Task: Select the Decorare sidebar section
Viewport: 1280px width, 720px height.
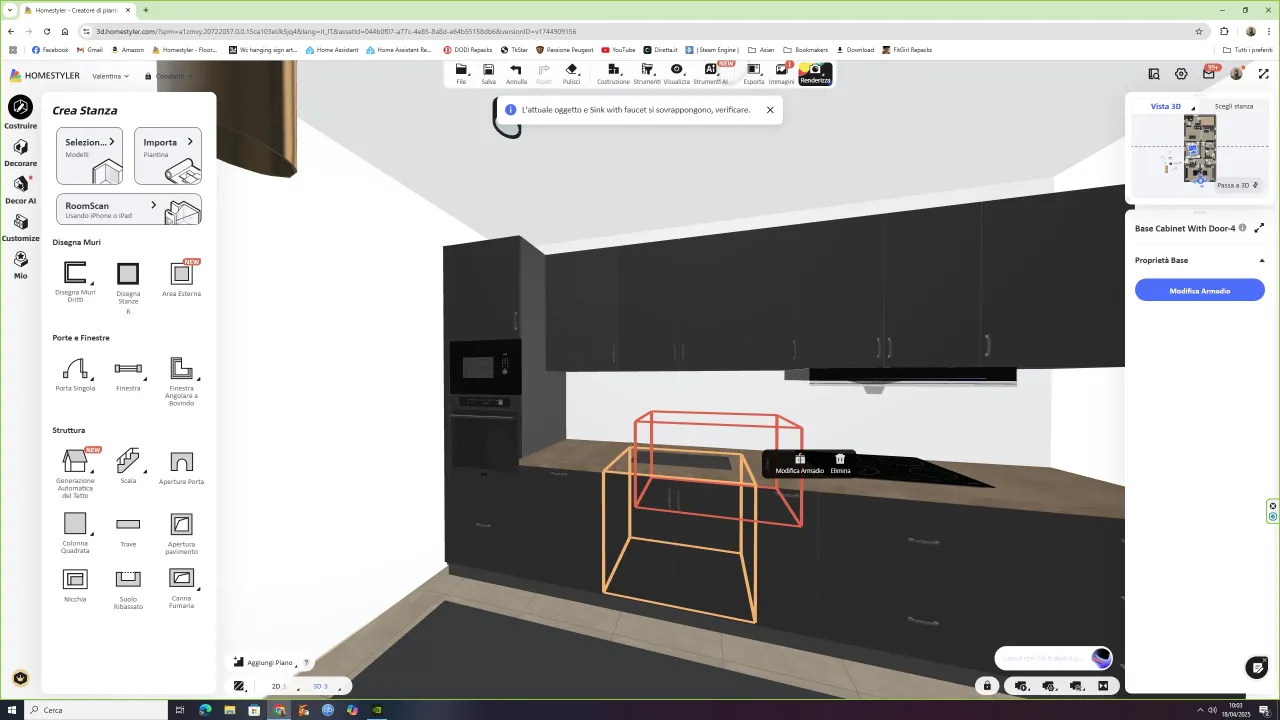Action: tap(20, 152)
